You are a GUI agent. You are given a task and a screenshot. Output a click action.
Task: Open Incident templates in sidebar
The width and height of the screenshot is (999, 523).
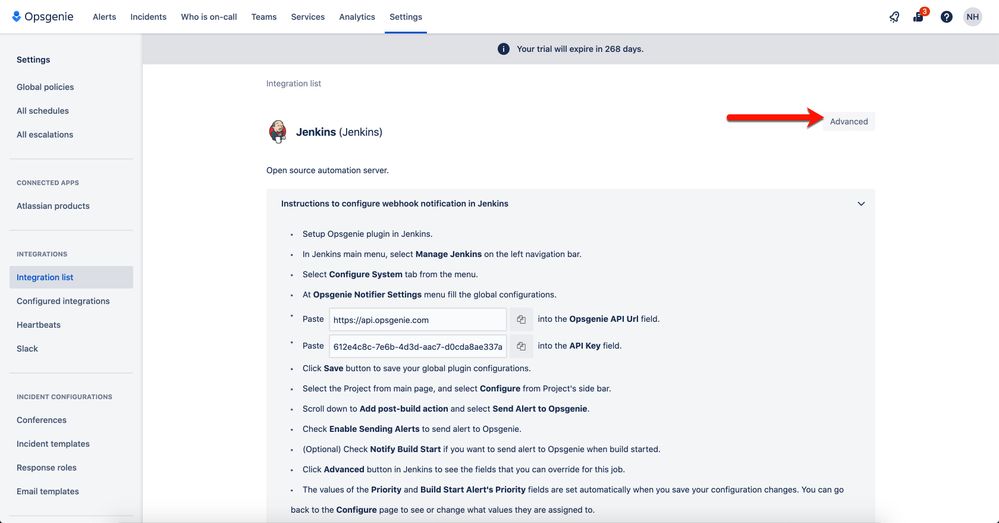coord(53,444)
